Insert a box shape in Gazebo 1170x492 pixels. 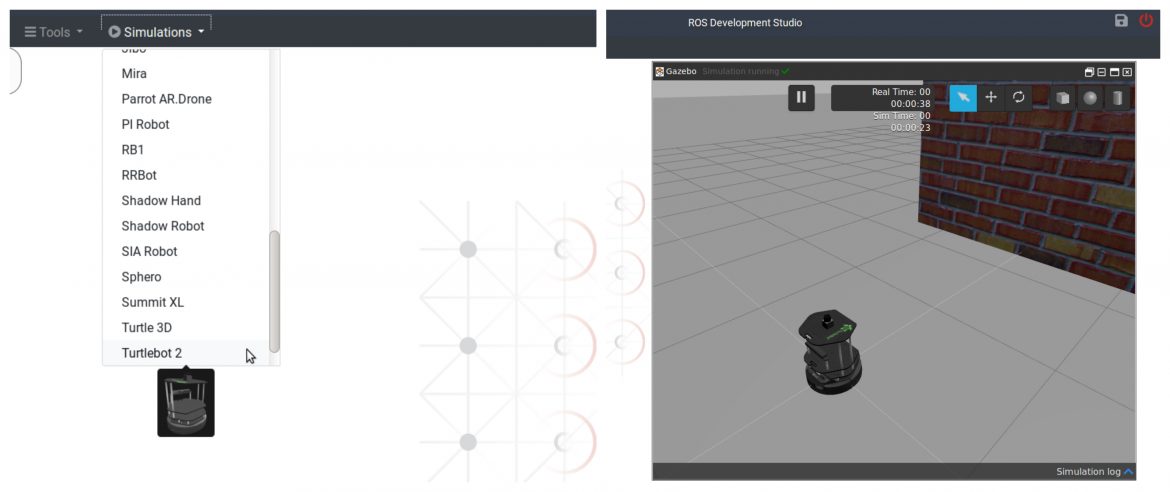[1063, 98]
